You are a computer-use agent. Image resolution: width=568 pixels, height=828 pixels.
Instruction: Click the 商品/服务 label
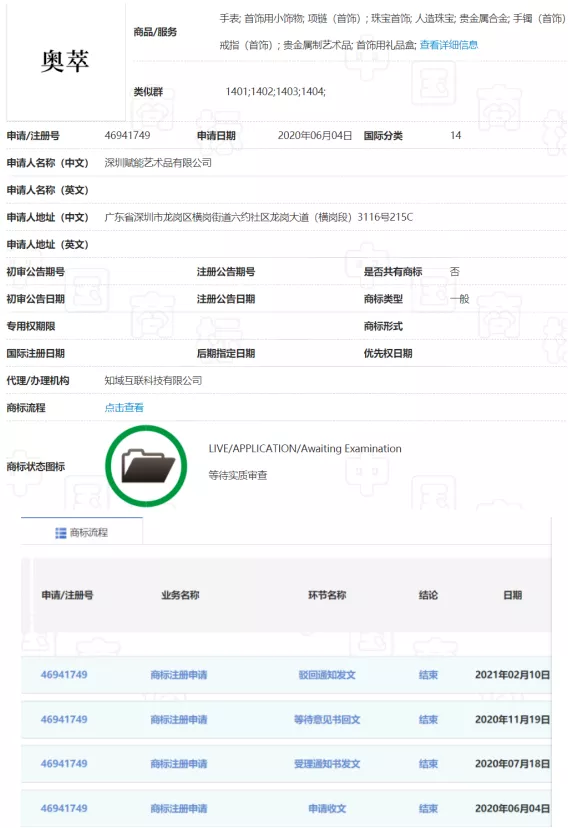pos(155,32)
